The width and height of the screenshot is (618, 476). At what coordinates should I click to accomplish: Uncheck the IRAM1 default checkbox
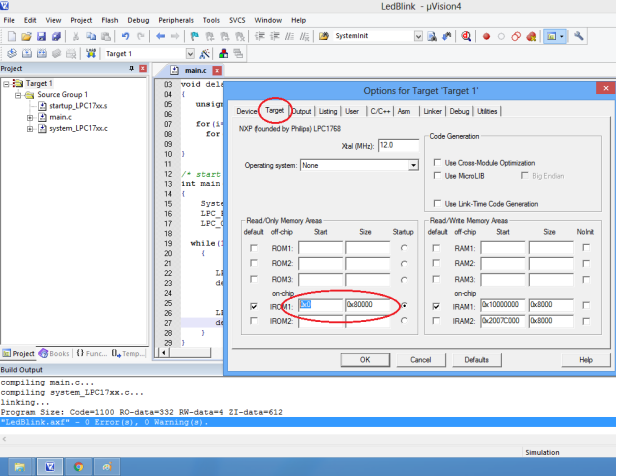[x=435, y=305]
